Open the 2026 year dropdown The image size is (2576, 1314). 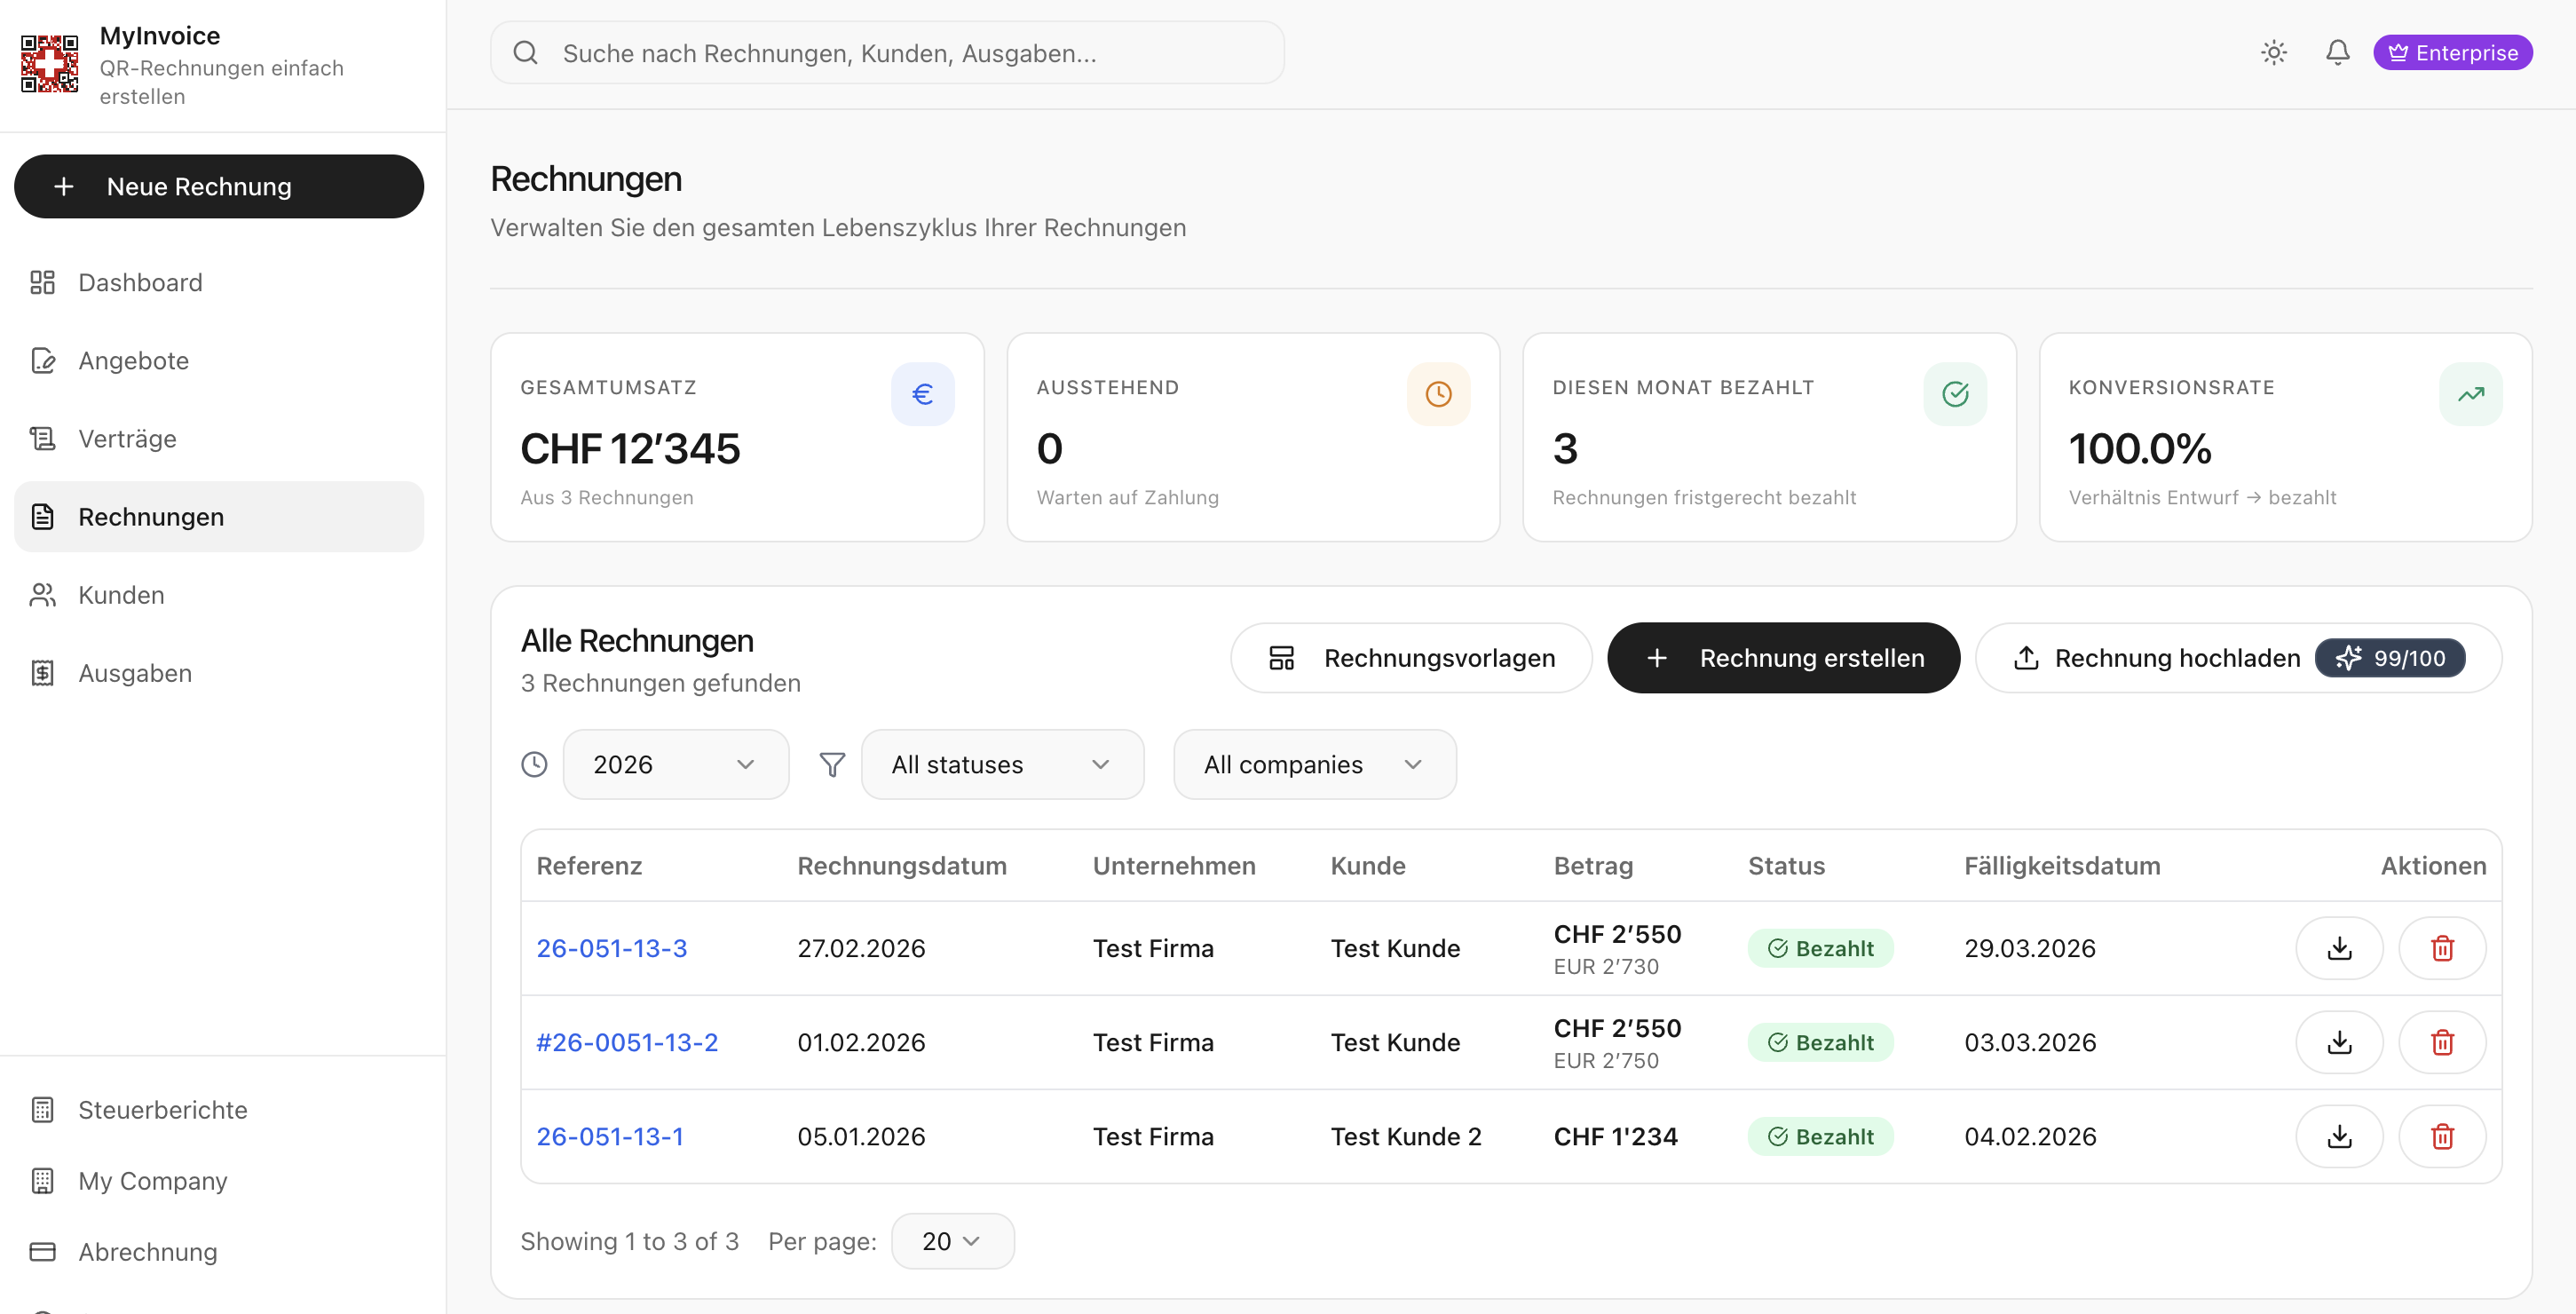coord(675,764)
